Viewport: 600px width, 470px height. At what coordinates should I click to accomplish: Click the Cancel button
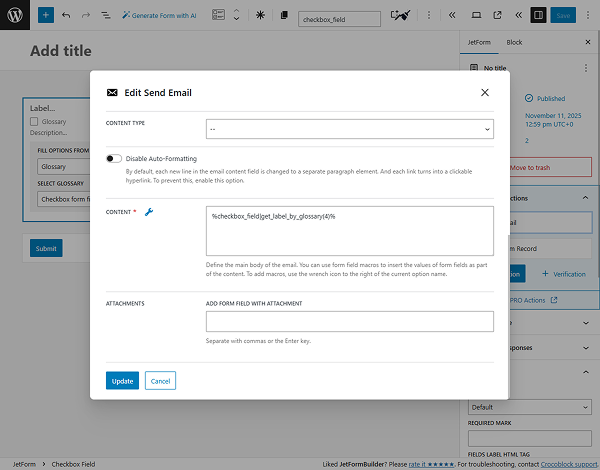[160, 381]
